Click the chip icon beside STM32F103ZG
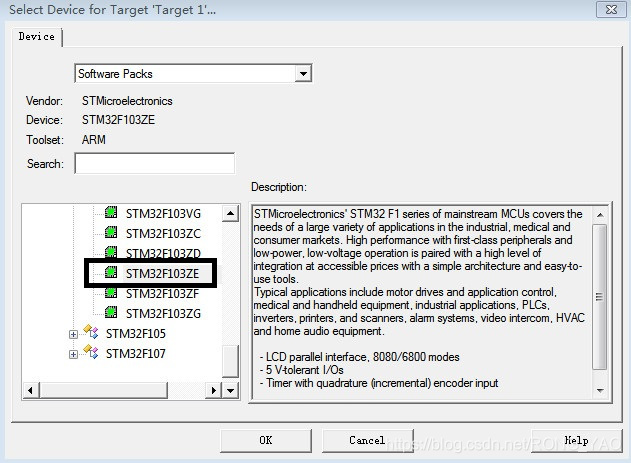631x463 pixels. pos(111,312)
